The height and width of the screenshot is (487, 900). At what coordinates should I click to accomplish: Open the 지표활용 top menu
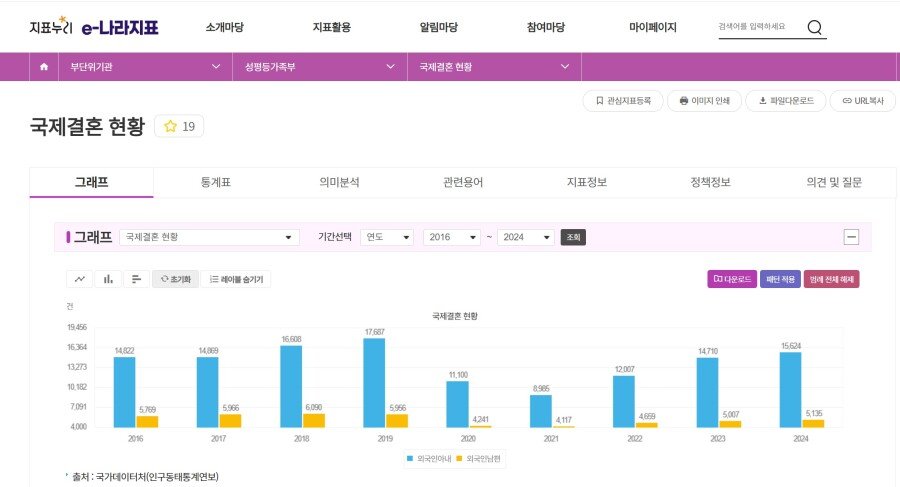point(331,27)
